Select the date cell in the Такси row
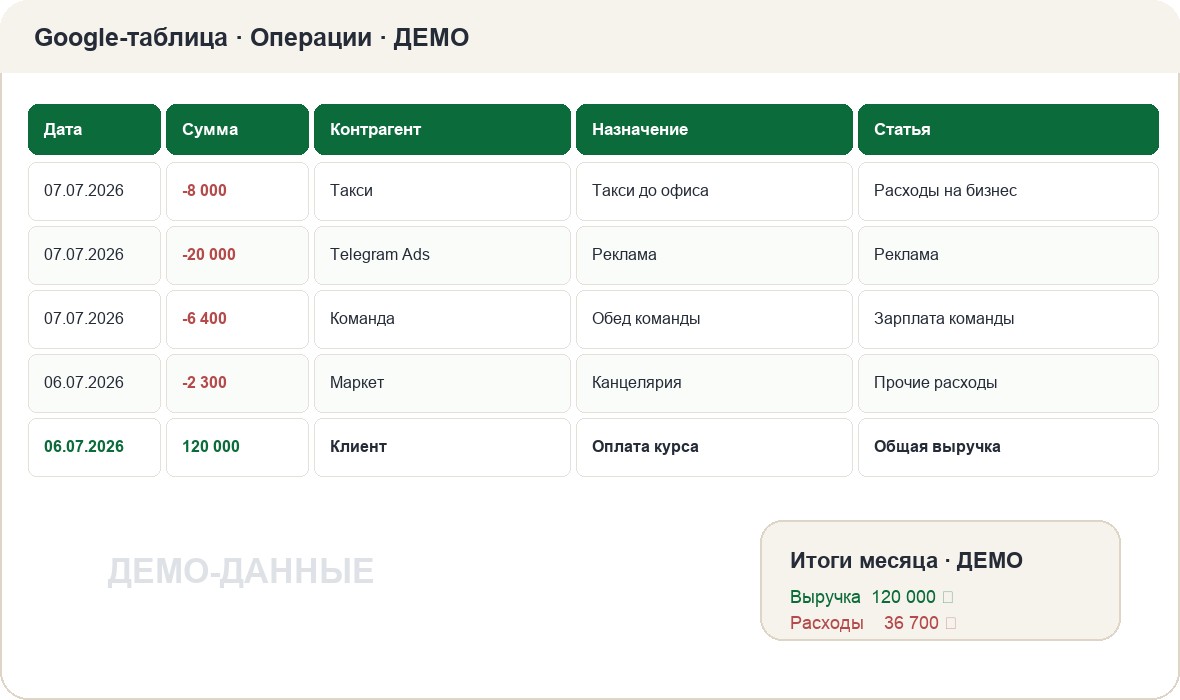The width and height of the screenshot is (1180, 700). [94, 191]
